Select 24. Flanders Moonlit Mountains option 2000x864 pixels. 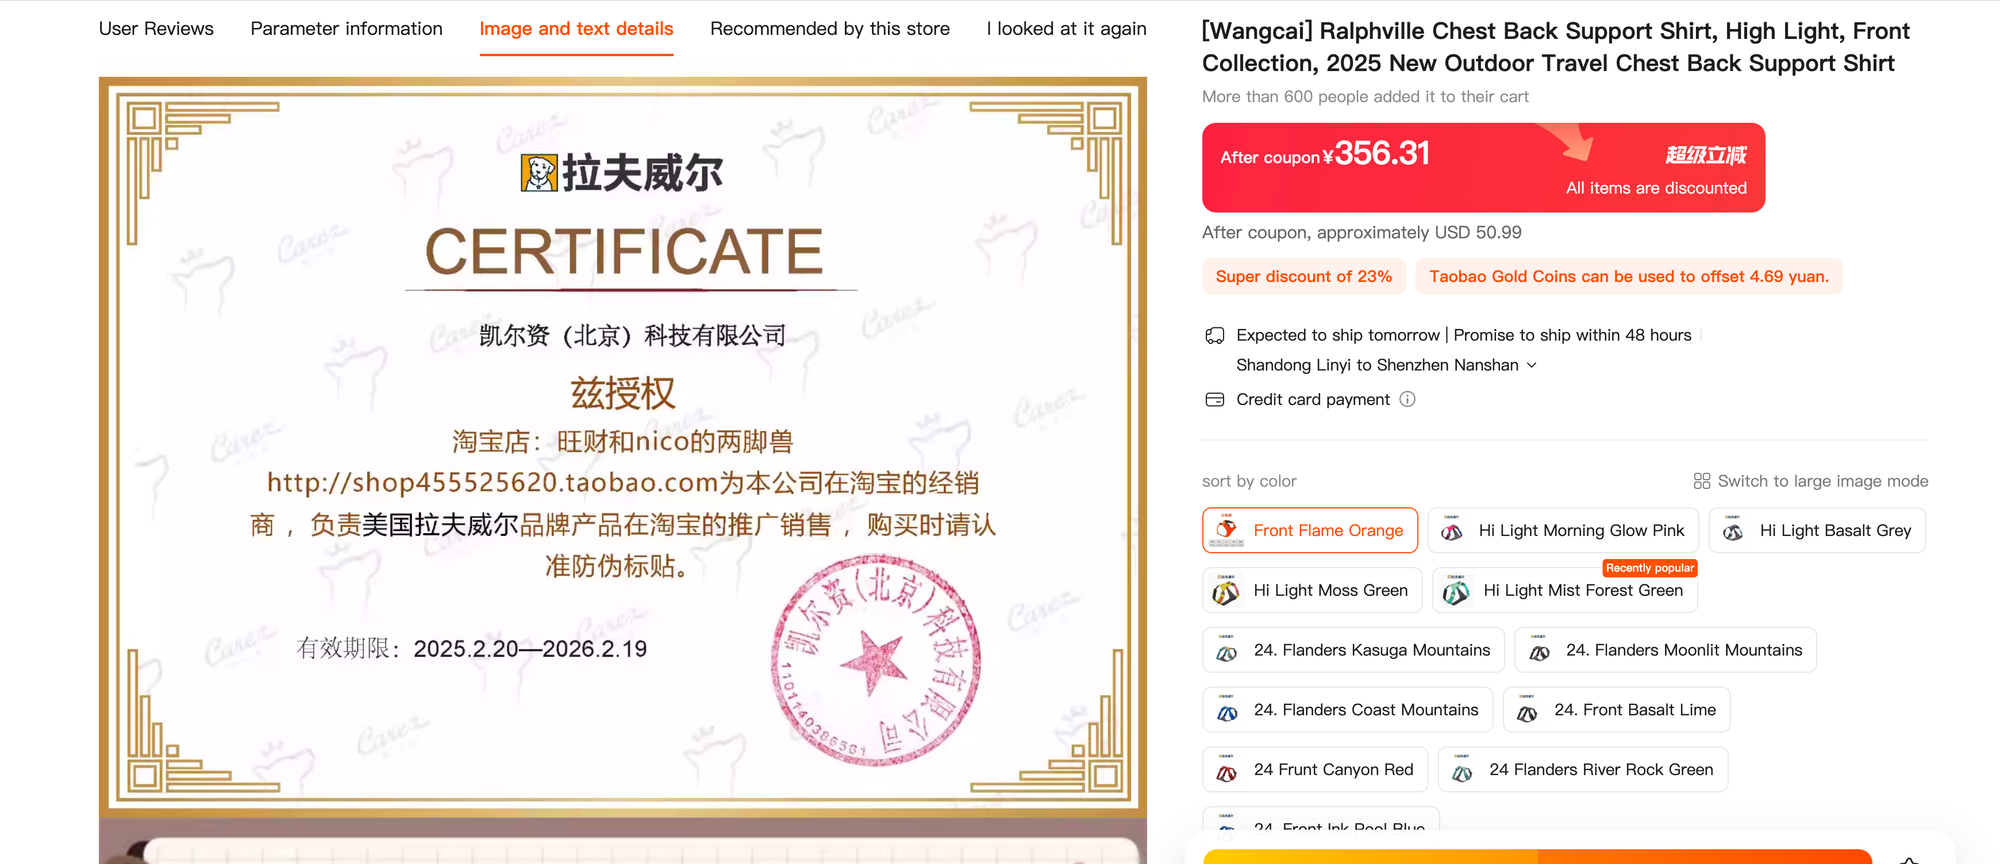point(1665,650)
